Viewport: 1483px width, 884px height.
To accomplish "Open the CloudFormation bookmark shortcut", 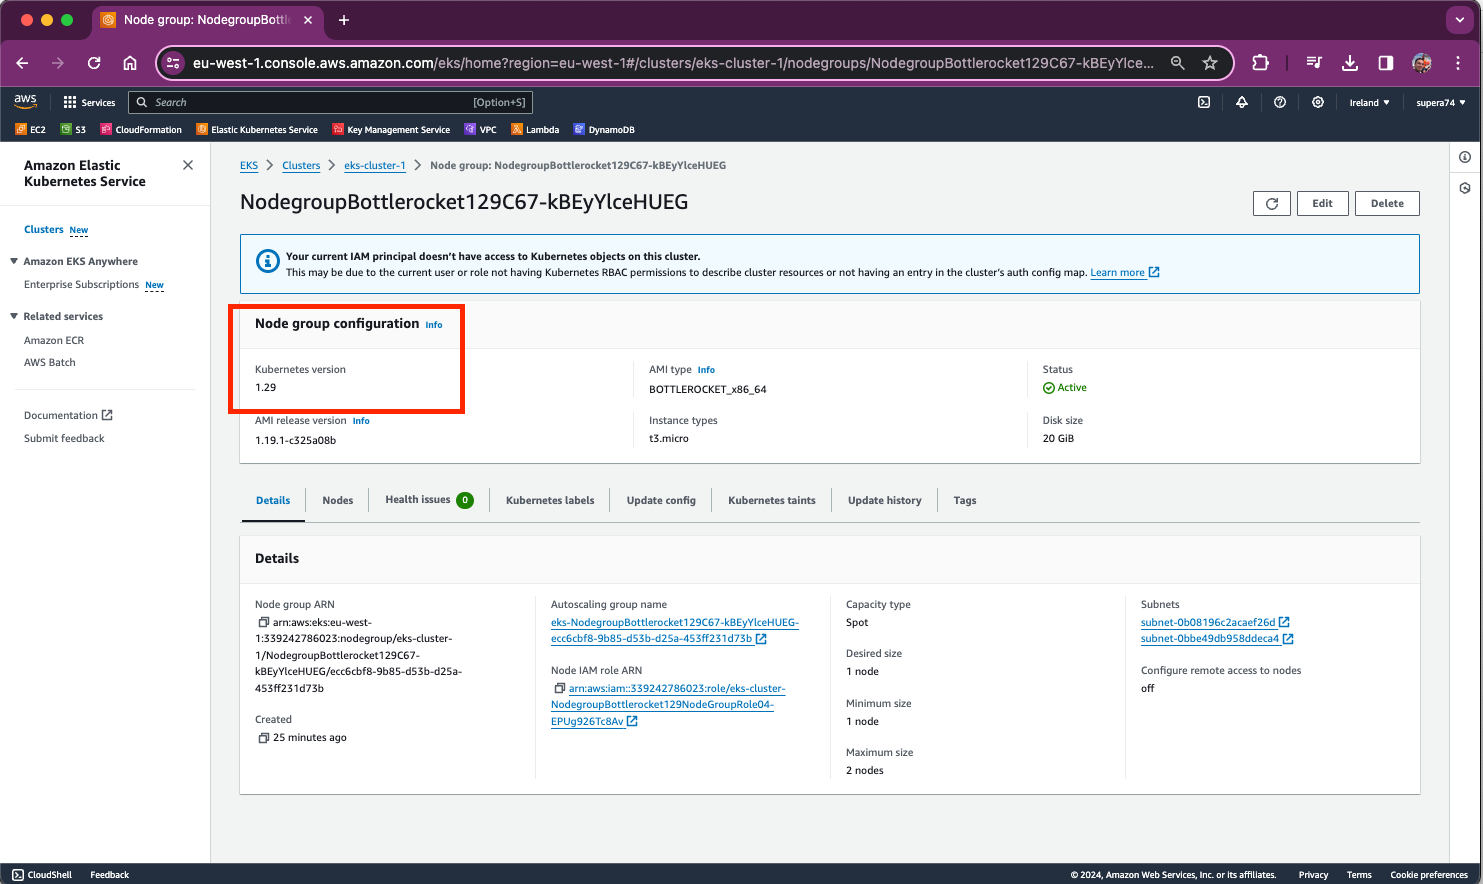I will tap(141, 129).
